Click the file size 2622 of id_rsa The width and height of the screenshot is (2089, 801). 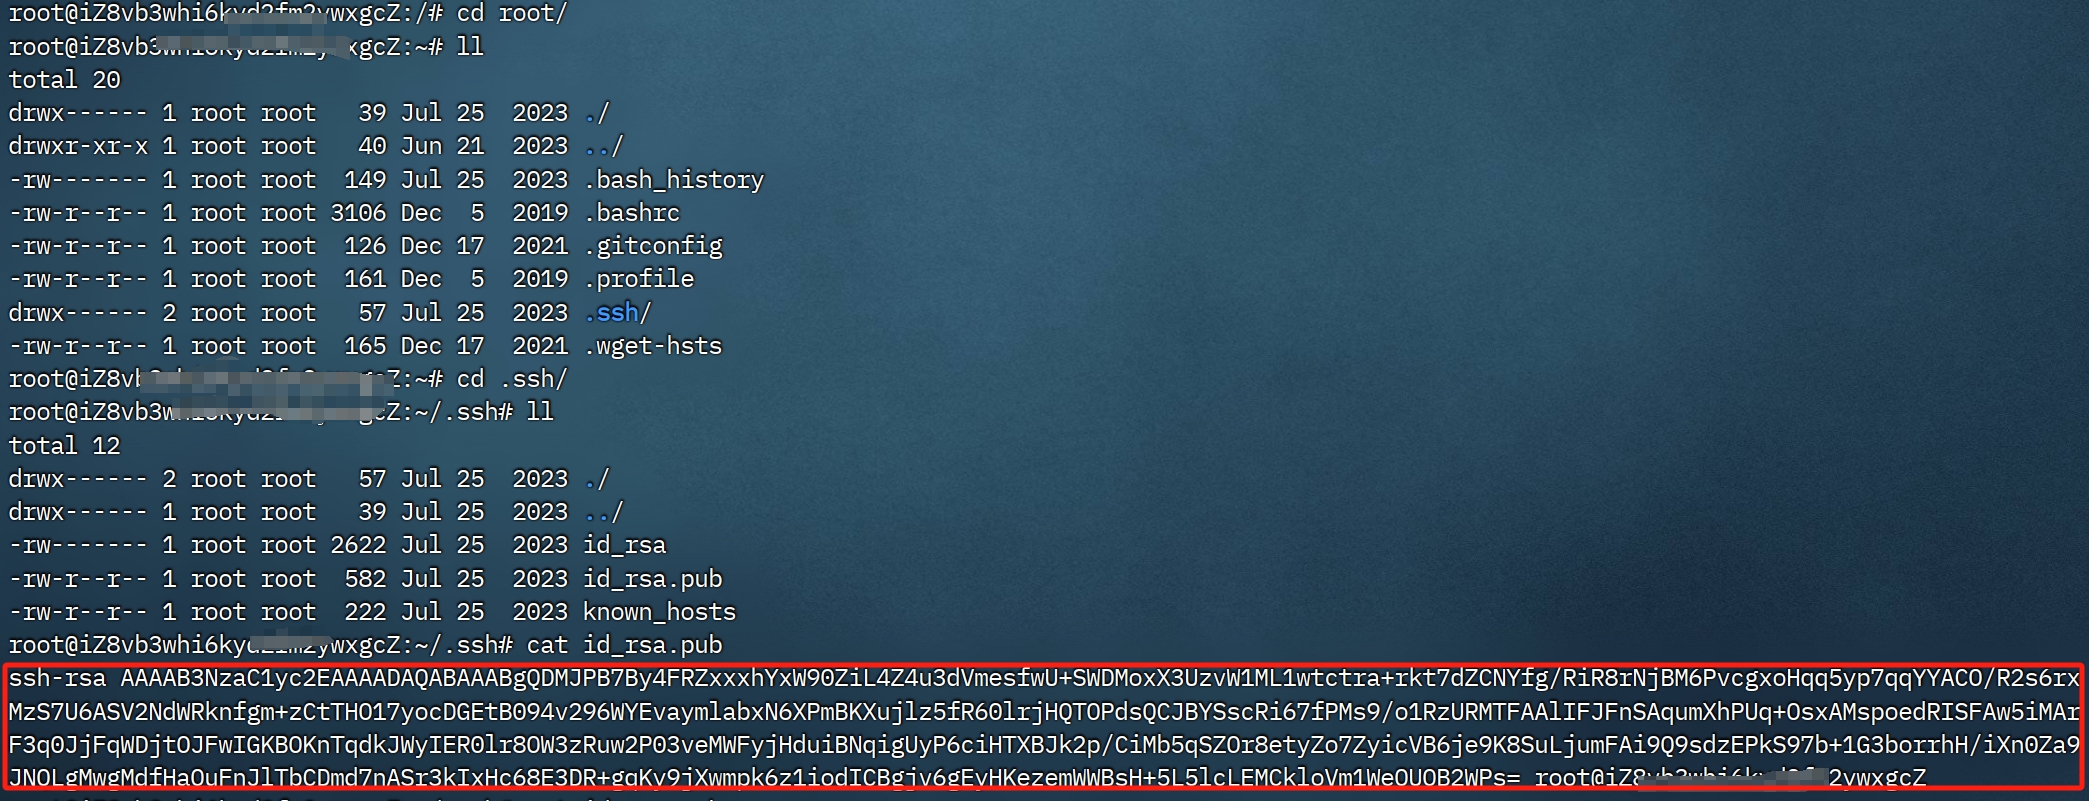tap(359, 545)
